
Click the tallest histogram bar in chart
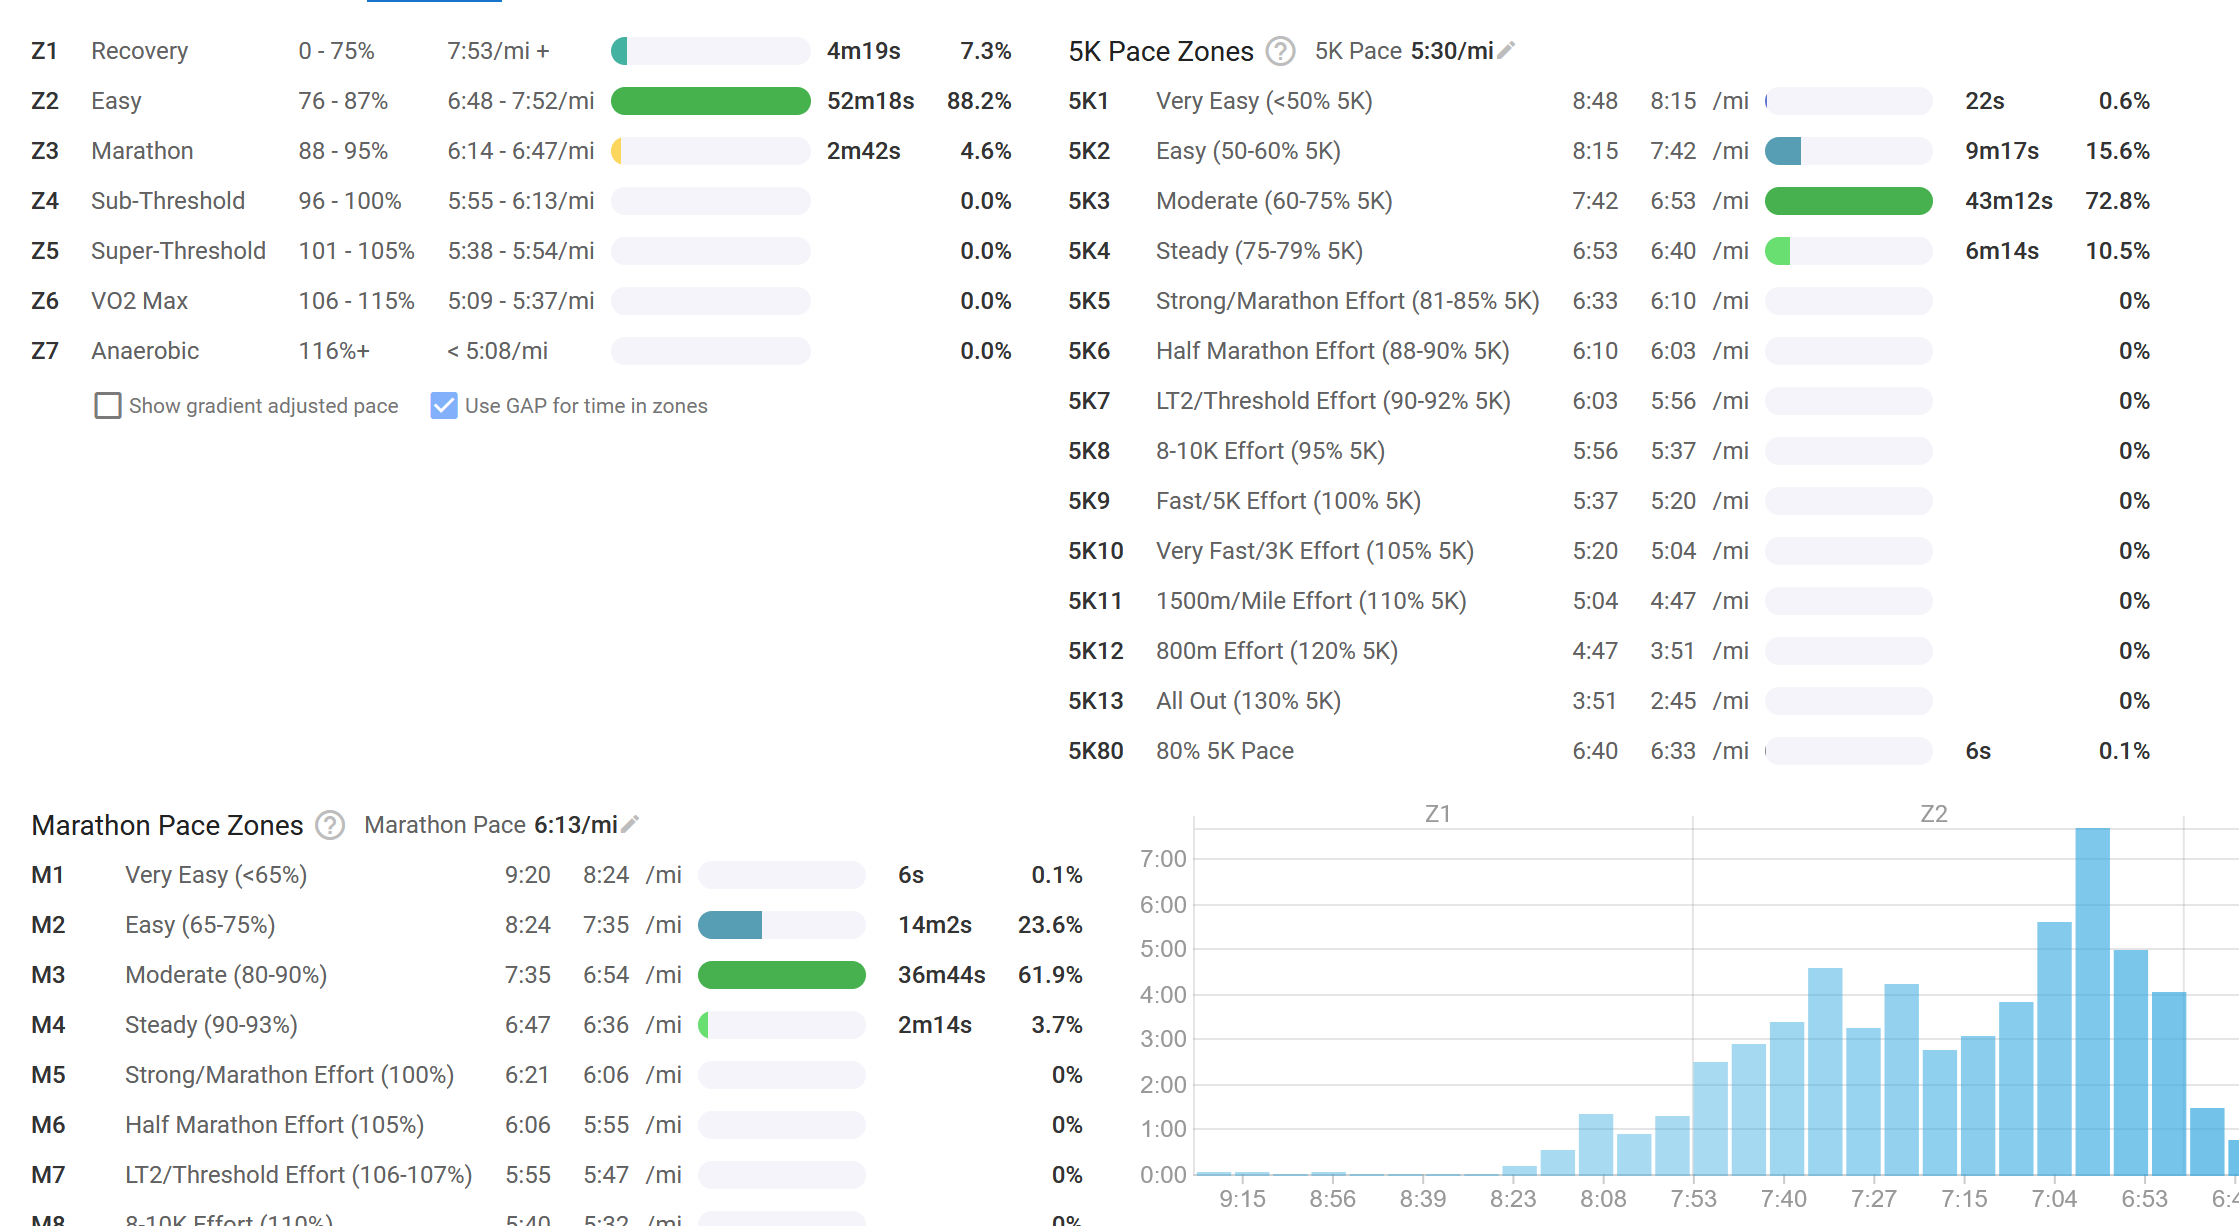(2092, 1000)
